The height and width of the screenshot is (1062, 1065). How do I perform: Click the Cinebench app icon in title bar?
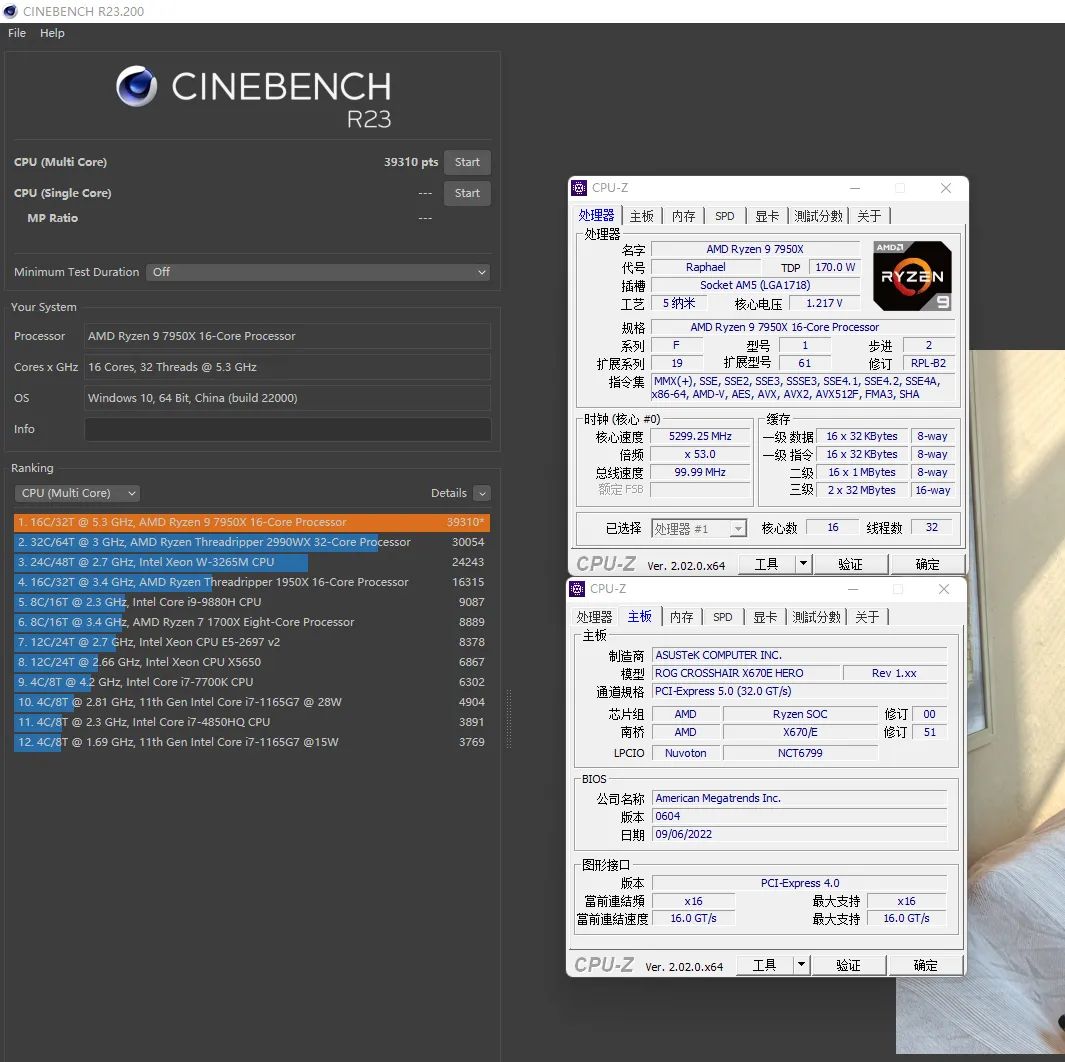[10, 11]
